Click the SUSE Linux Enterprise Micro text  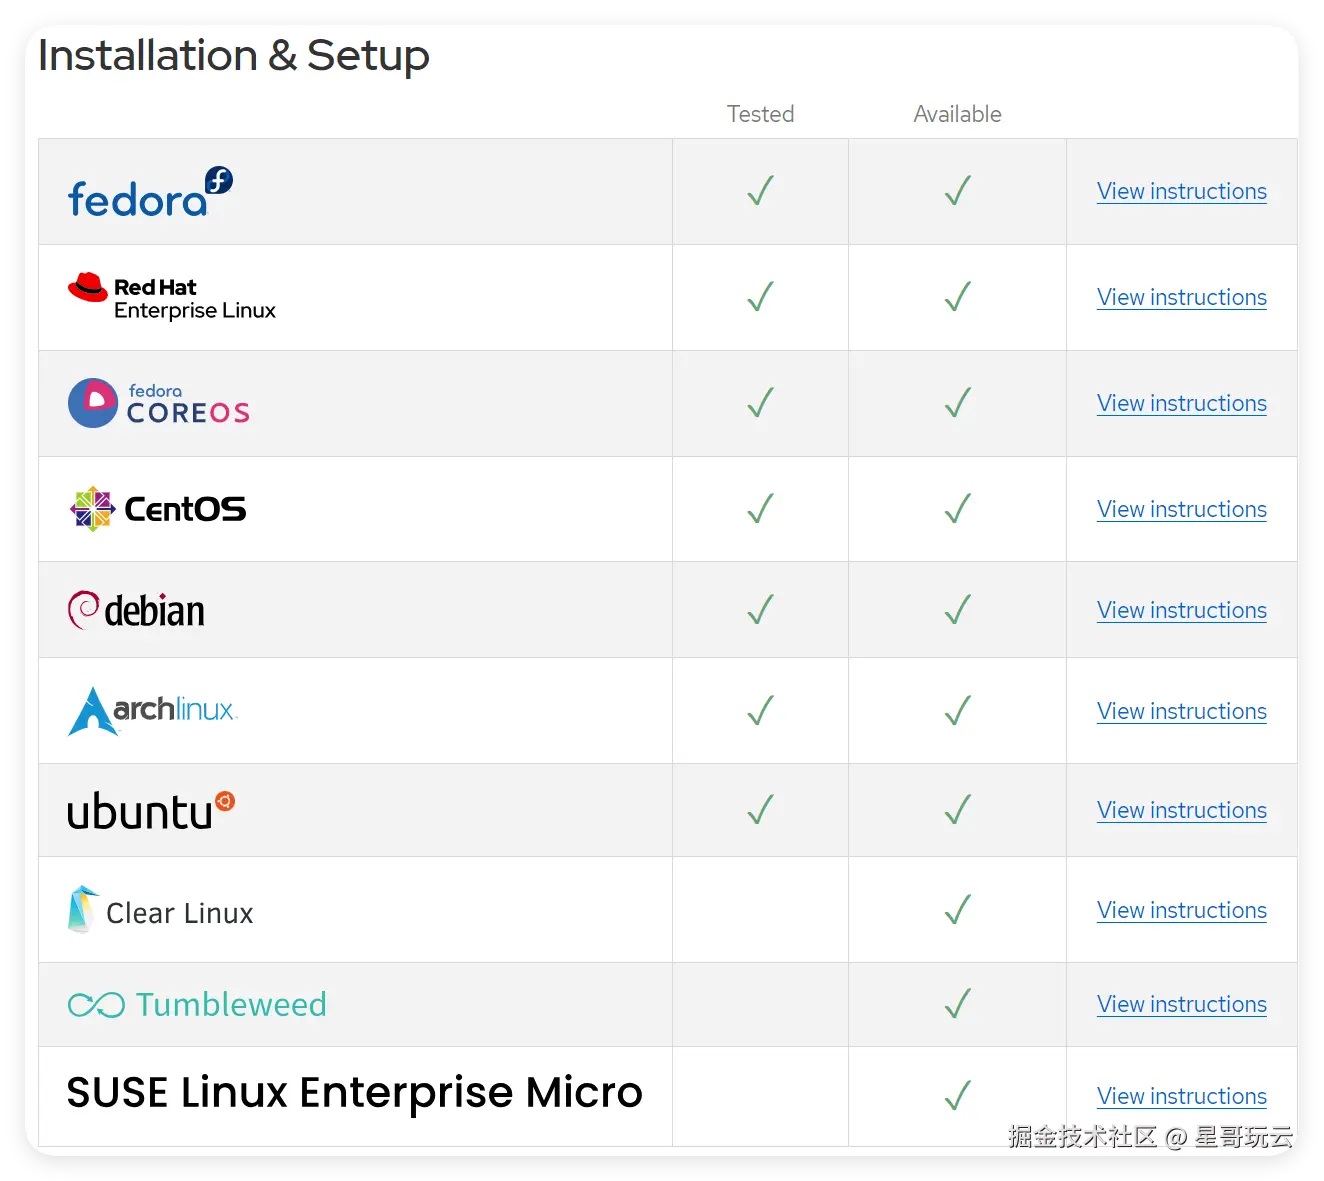(x=354, y=1093)
